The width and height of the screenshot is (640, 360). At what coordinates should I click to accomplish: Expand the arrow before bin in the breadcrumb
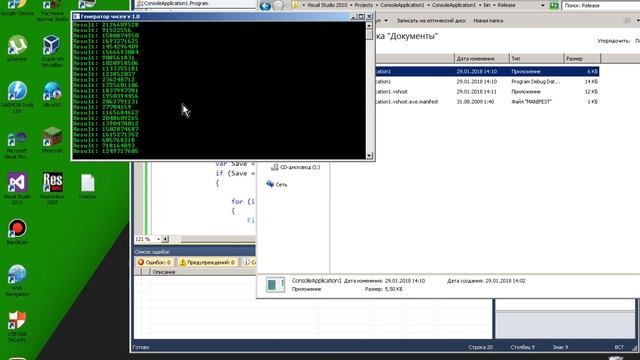pyautogui.click(x=480, y=5)
